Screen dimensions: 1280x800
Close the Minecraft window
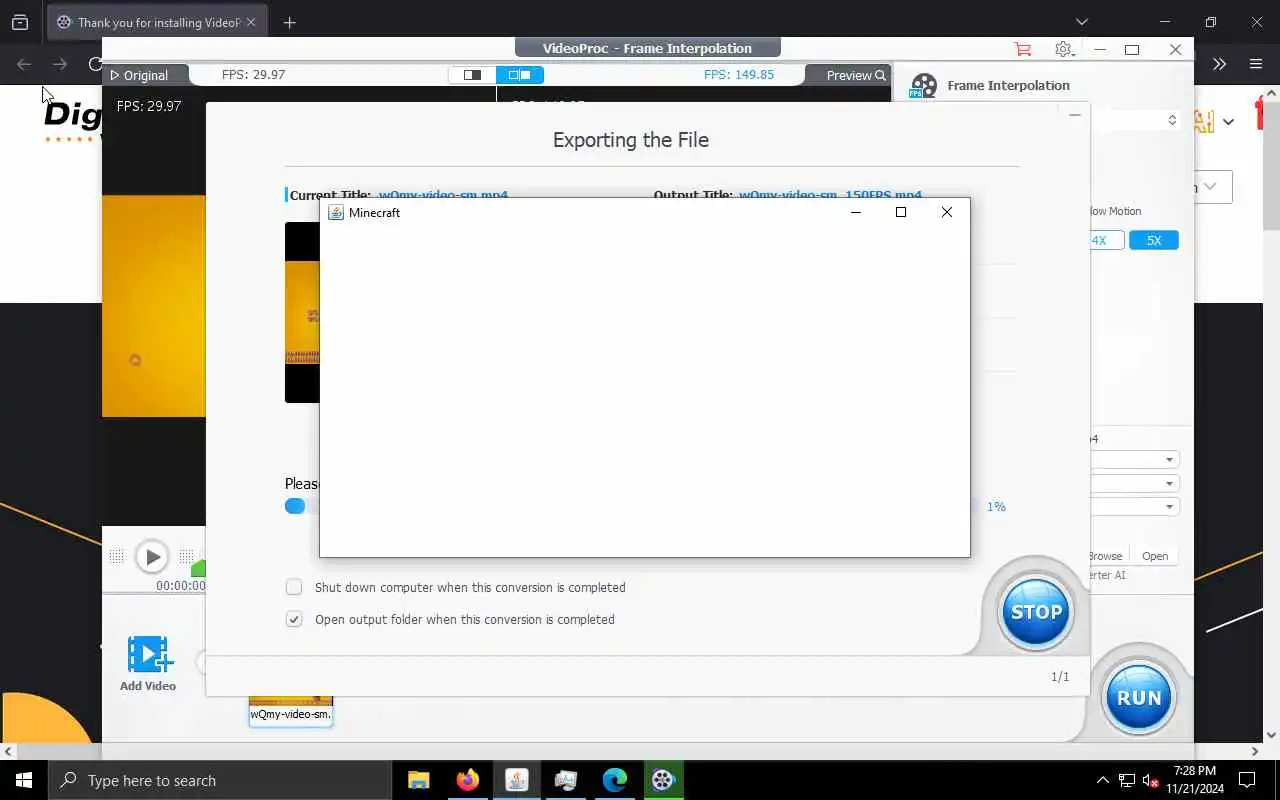(946, 212)
